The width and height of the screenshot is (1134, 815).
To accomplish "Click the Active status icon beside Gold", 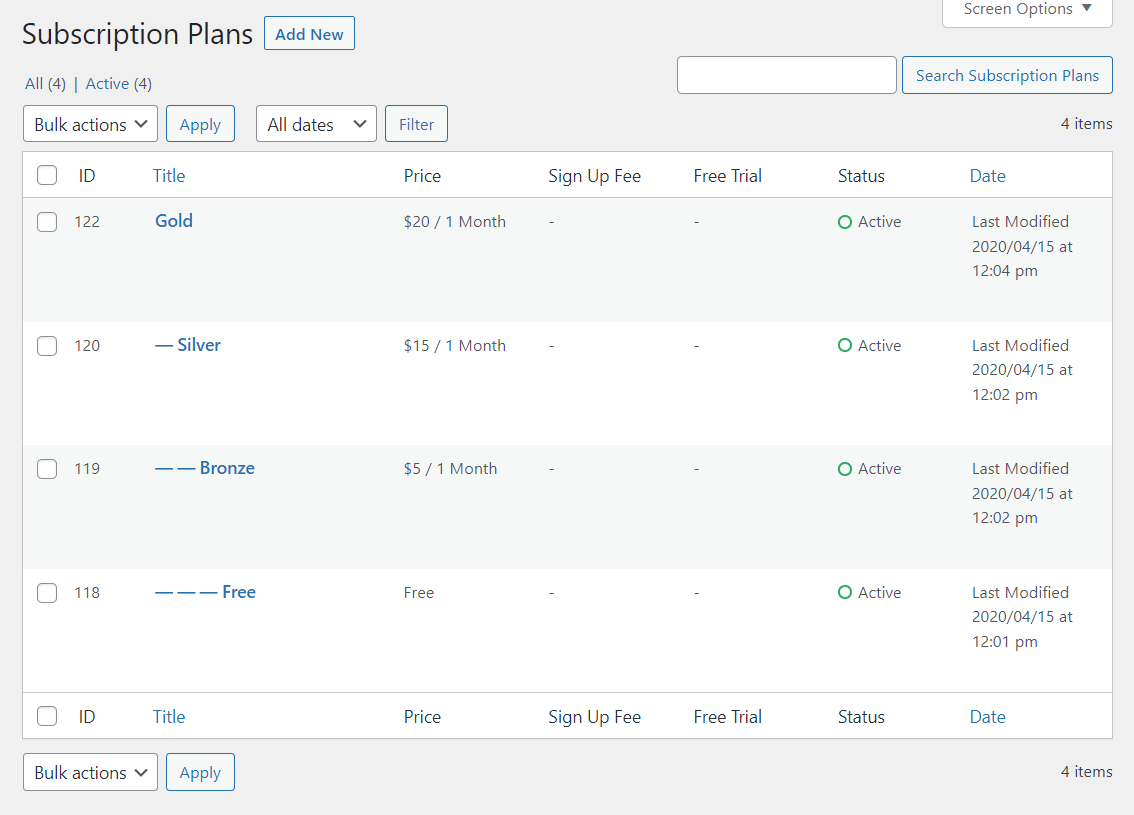I will pos(845,221).
